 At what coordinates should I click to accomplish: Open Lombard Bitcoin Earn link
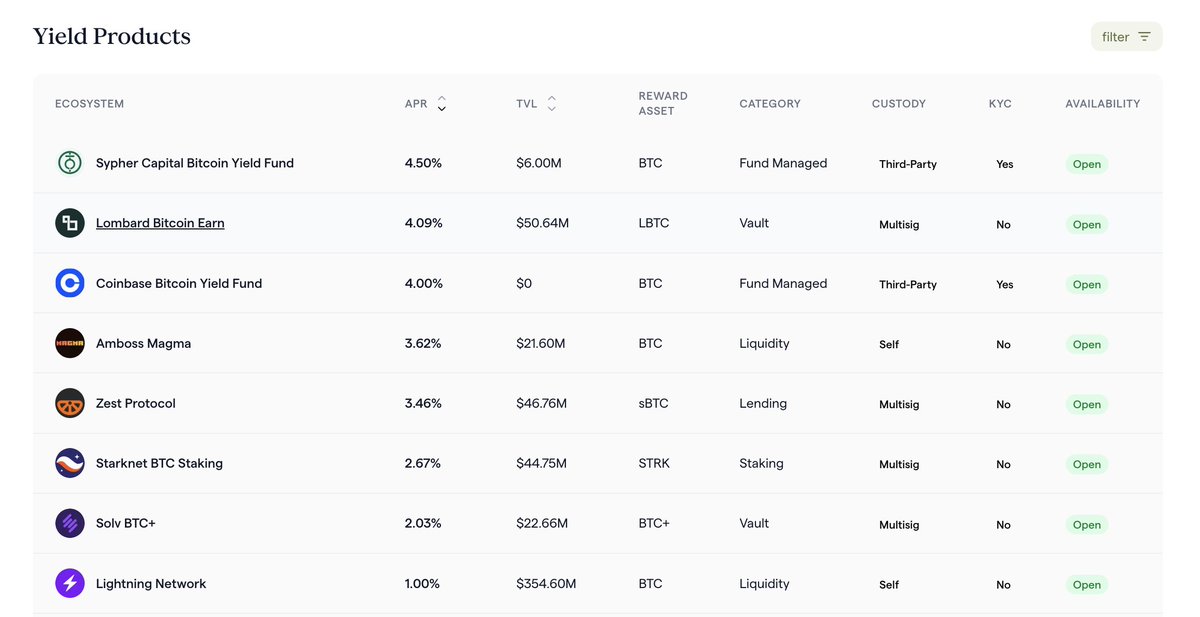(160, 223)
